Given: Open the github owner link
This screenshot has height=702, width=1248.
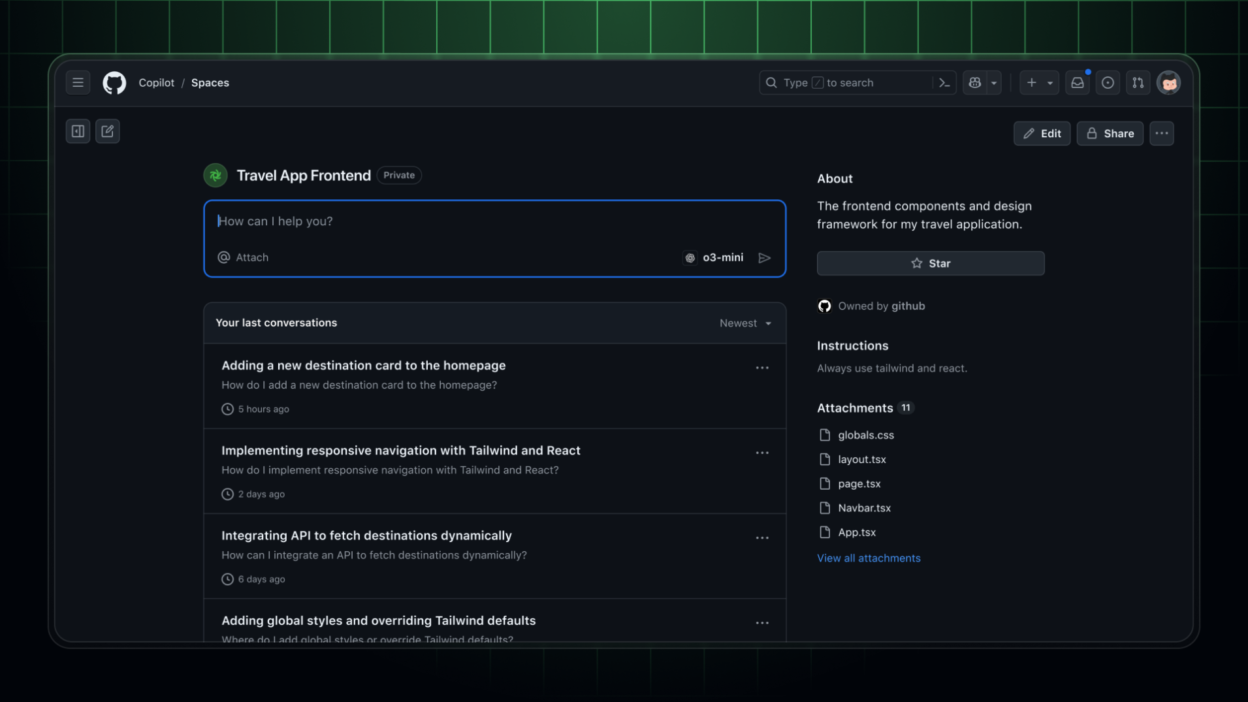Looking at the screenshot, I should tap(908, 306).
